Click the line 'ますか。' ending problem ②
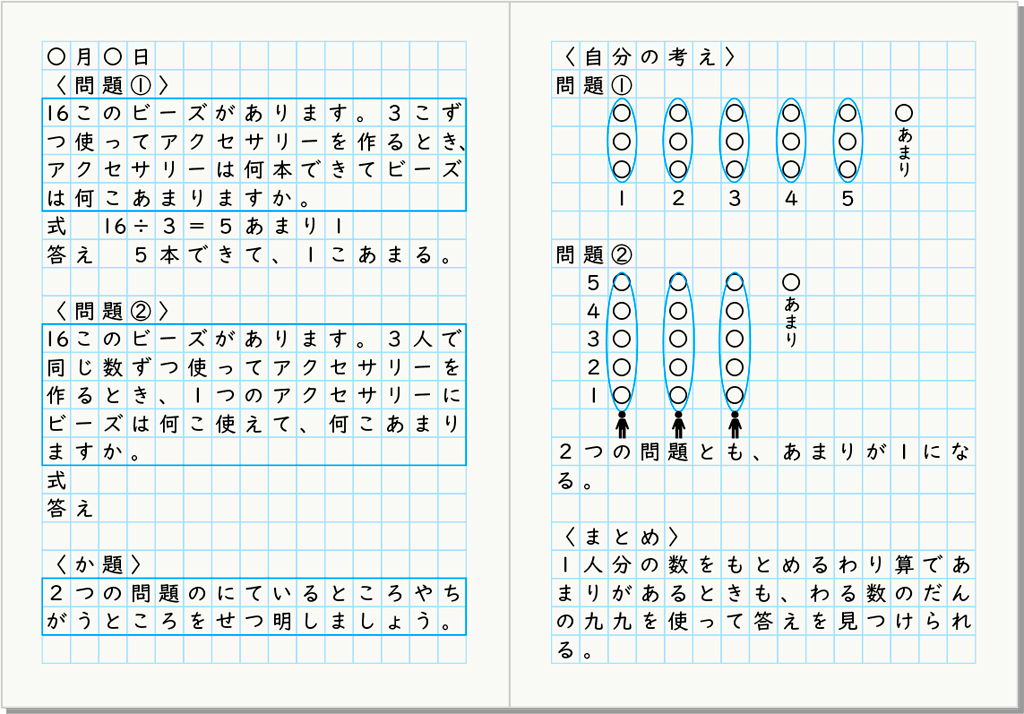The height and width of the screenshot is (714, 1024). [x=93, y=452]
